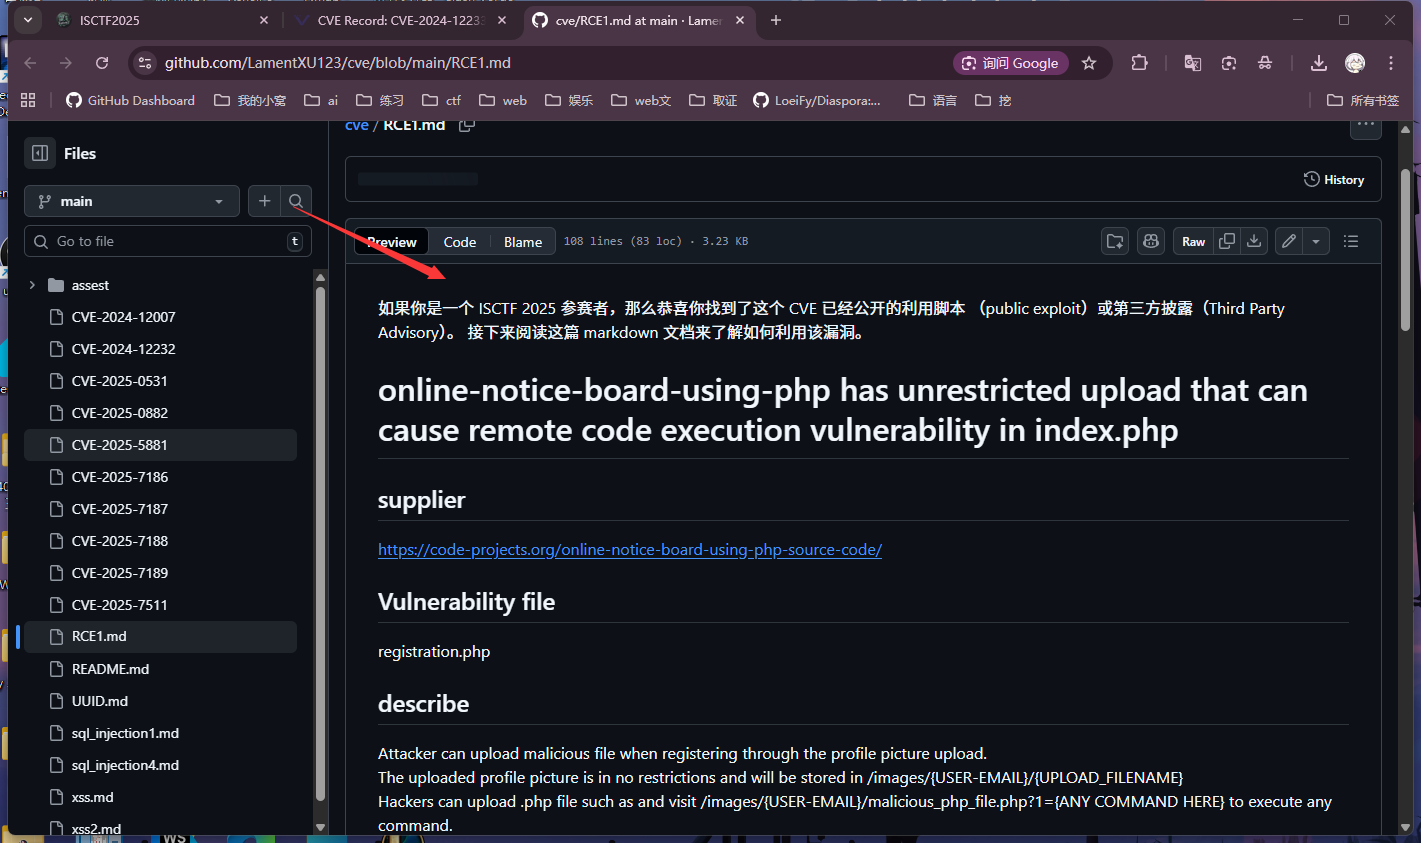Open more edit options dropdown arrow

pyautogui.click(x=1316, y=241)
